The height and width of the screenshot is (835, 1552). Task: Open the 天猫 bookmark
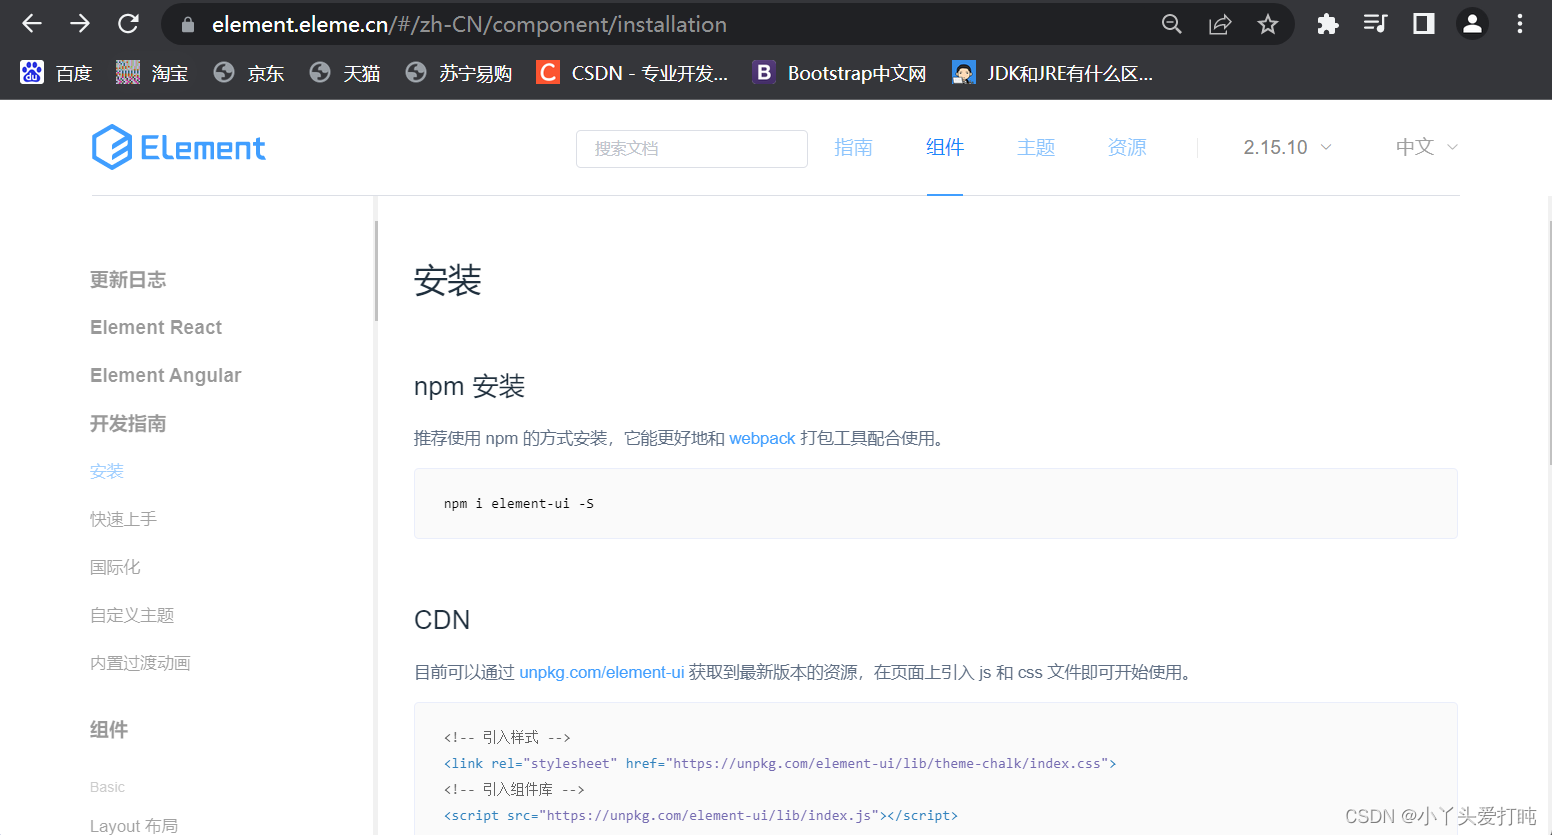pos(344,73)
